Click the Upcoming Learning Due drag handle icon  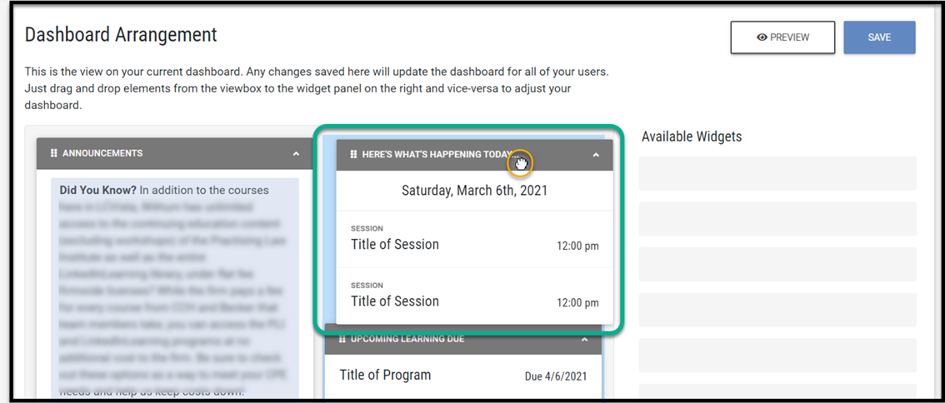pyautogui.click(x=341, y=339)
